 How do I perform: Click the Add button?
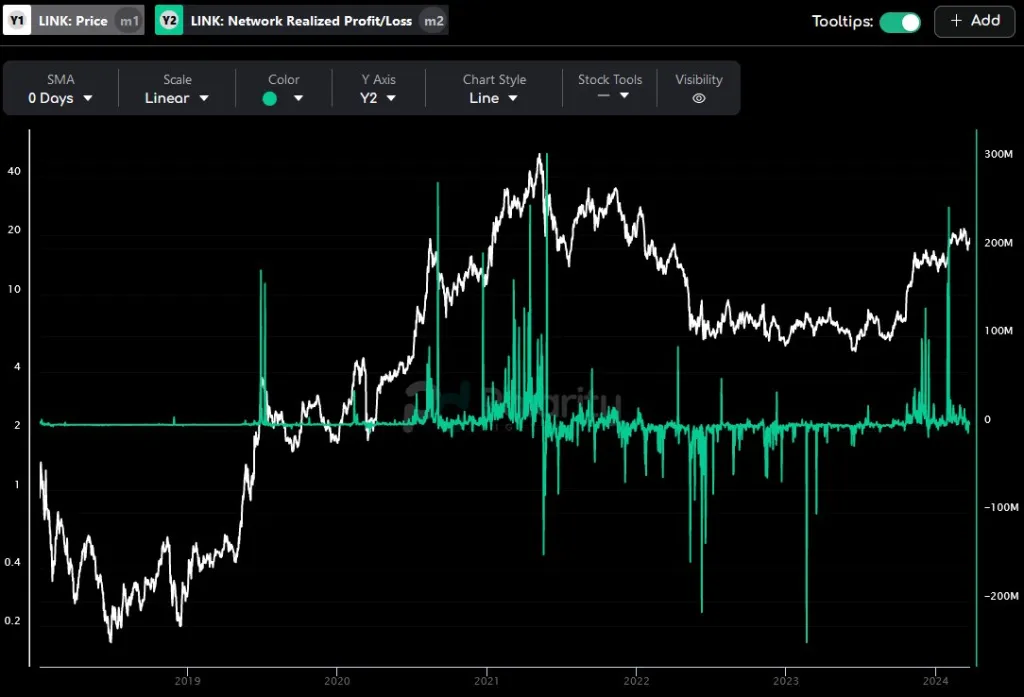point(974,21)
